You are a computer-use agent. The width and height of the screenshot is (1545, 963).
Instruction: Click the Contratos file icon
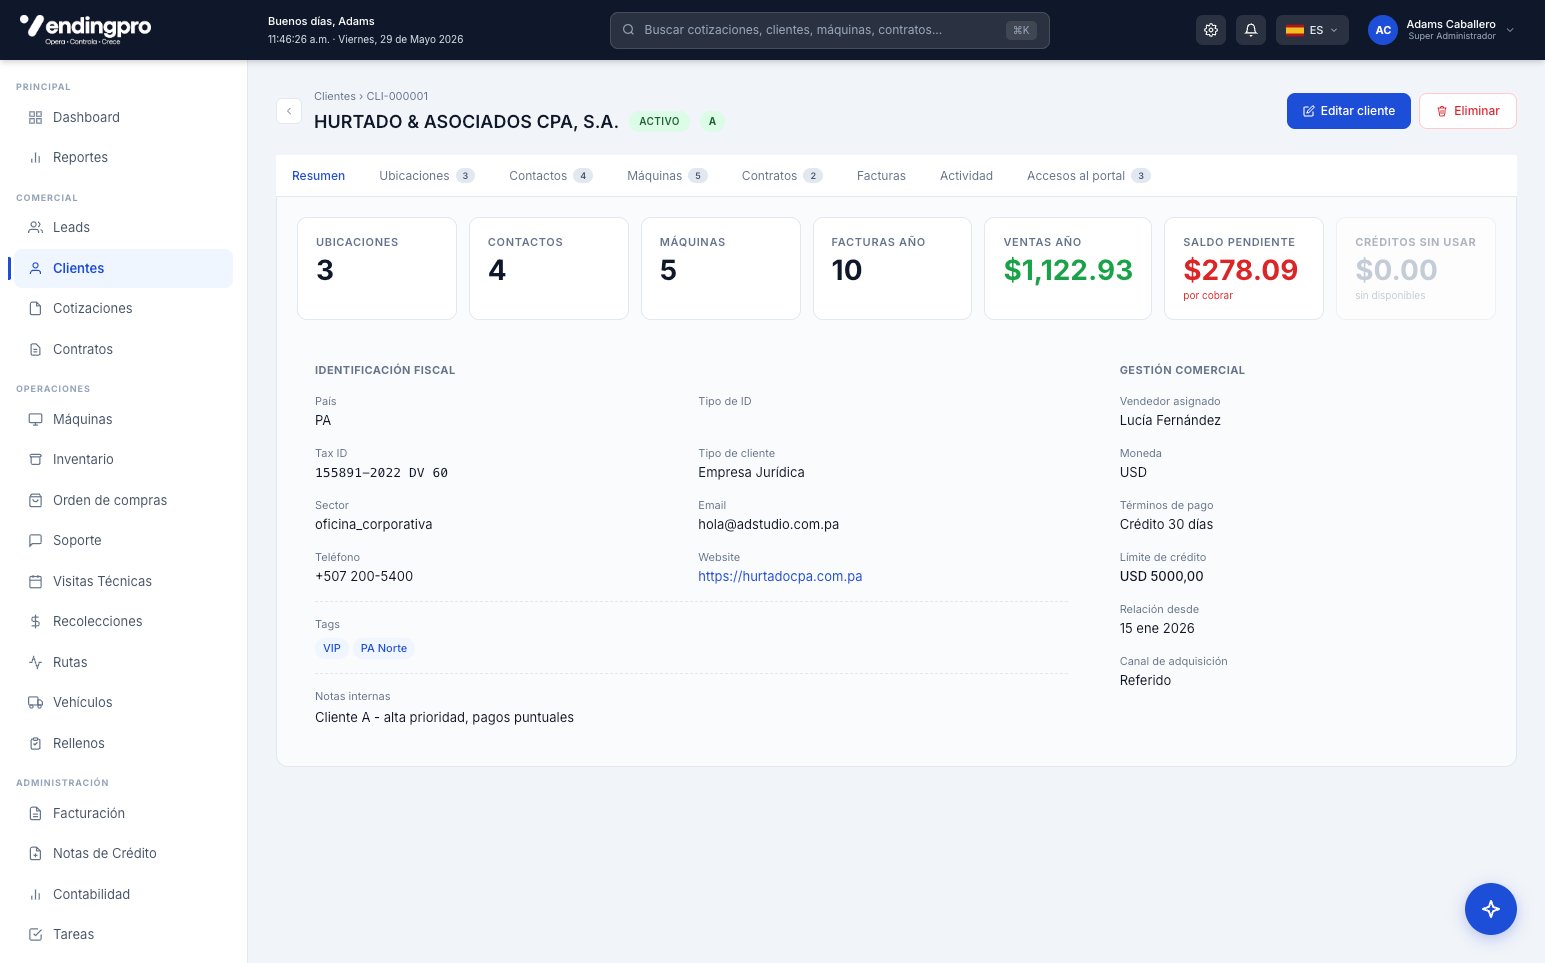tap(35, 349)
